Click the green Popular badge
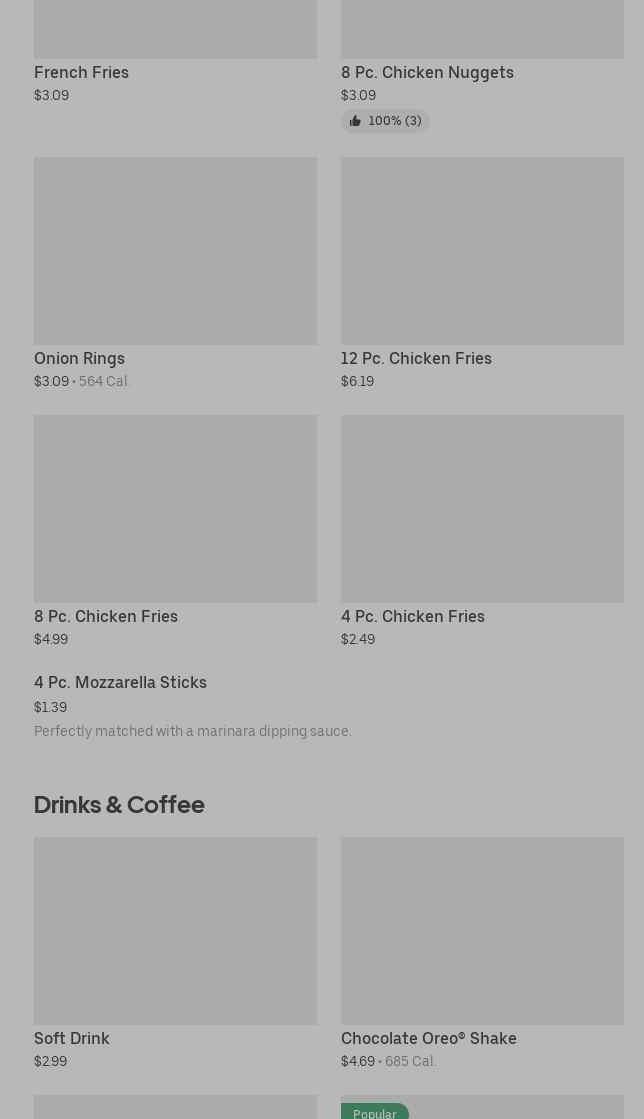The width and height of the screenshot is (644, 1119). pos(374,1112)
